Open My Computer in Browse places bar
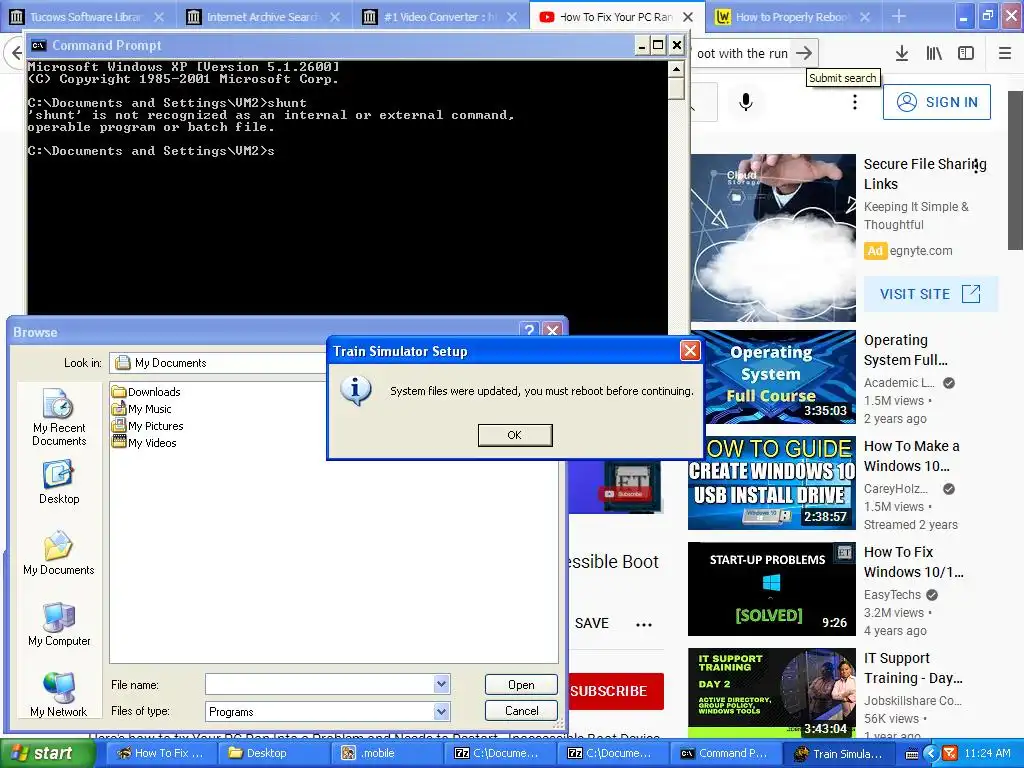Image resolution: width=1024 pixels, height=768 pixels. pyautogui.click(x=59, y=624)
